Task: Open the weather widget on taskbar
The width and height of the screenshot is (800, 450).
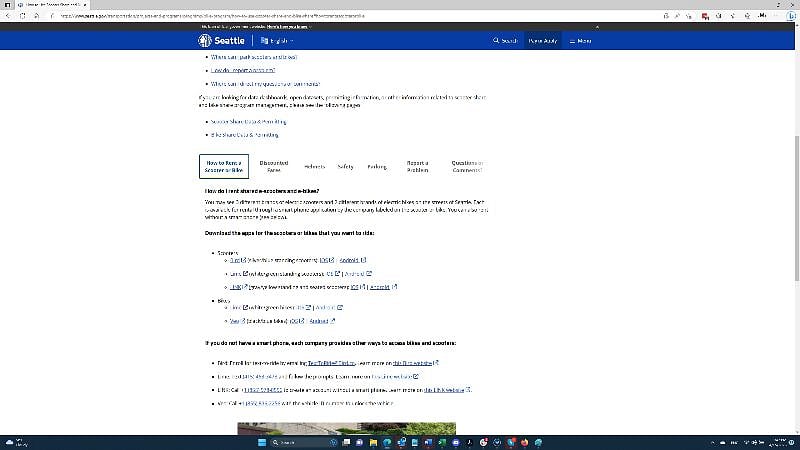Action: 16,442
